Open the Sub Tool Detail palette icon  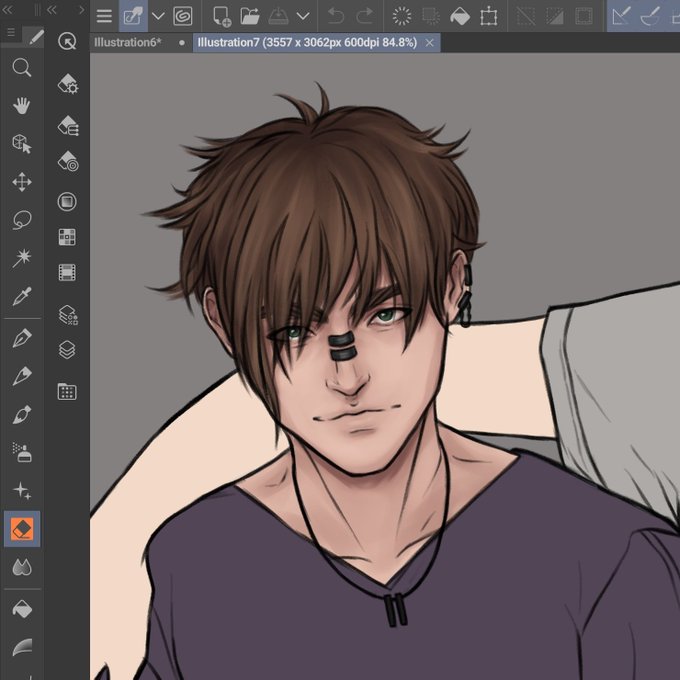click(x=68, y=84)
